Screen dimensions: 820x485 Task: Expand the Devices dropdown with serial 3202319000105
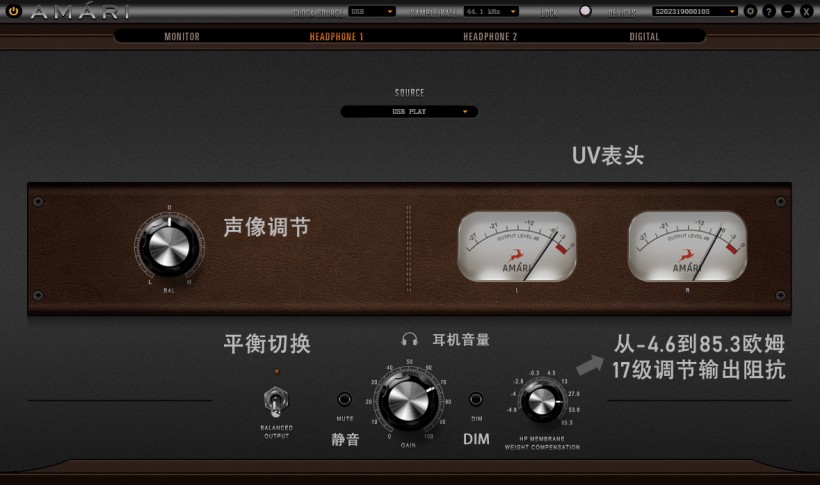click(x=694, y=12)
